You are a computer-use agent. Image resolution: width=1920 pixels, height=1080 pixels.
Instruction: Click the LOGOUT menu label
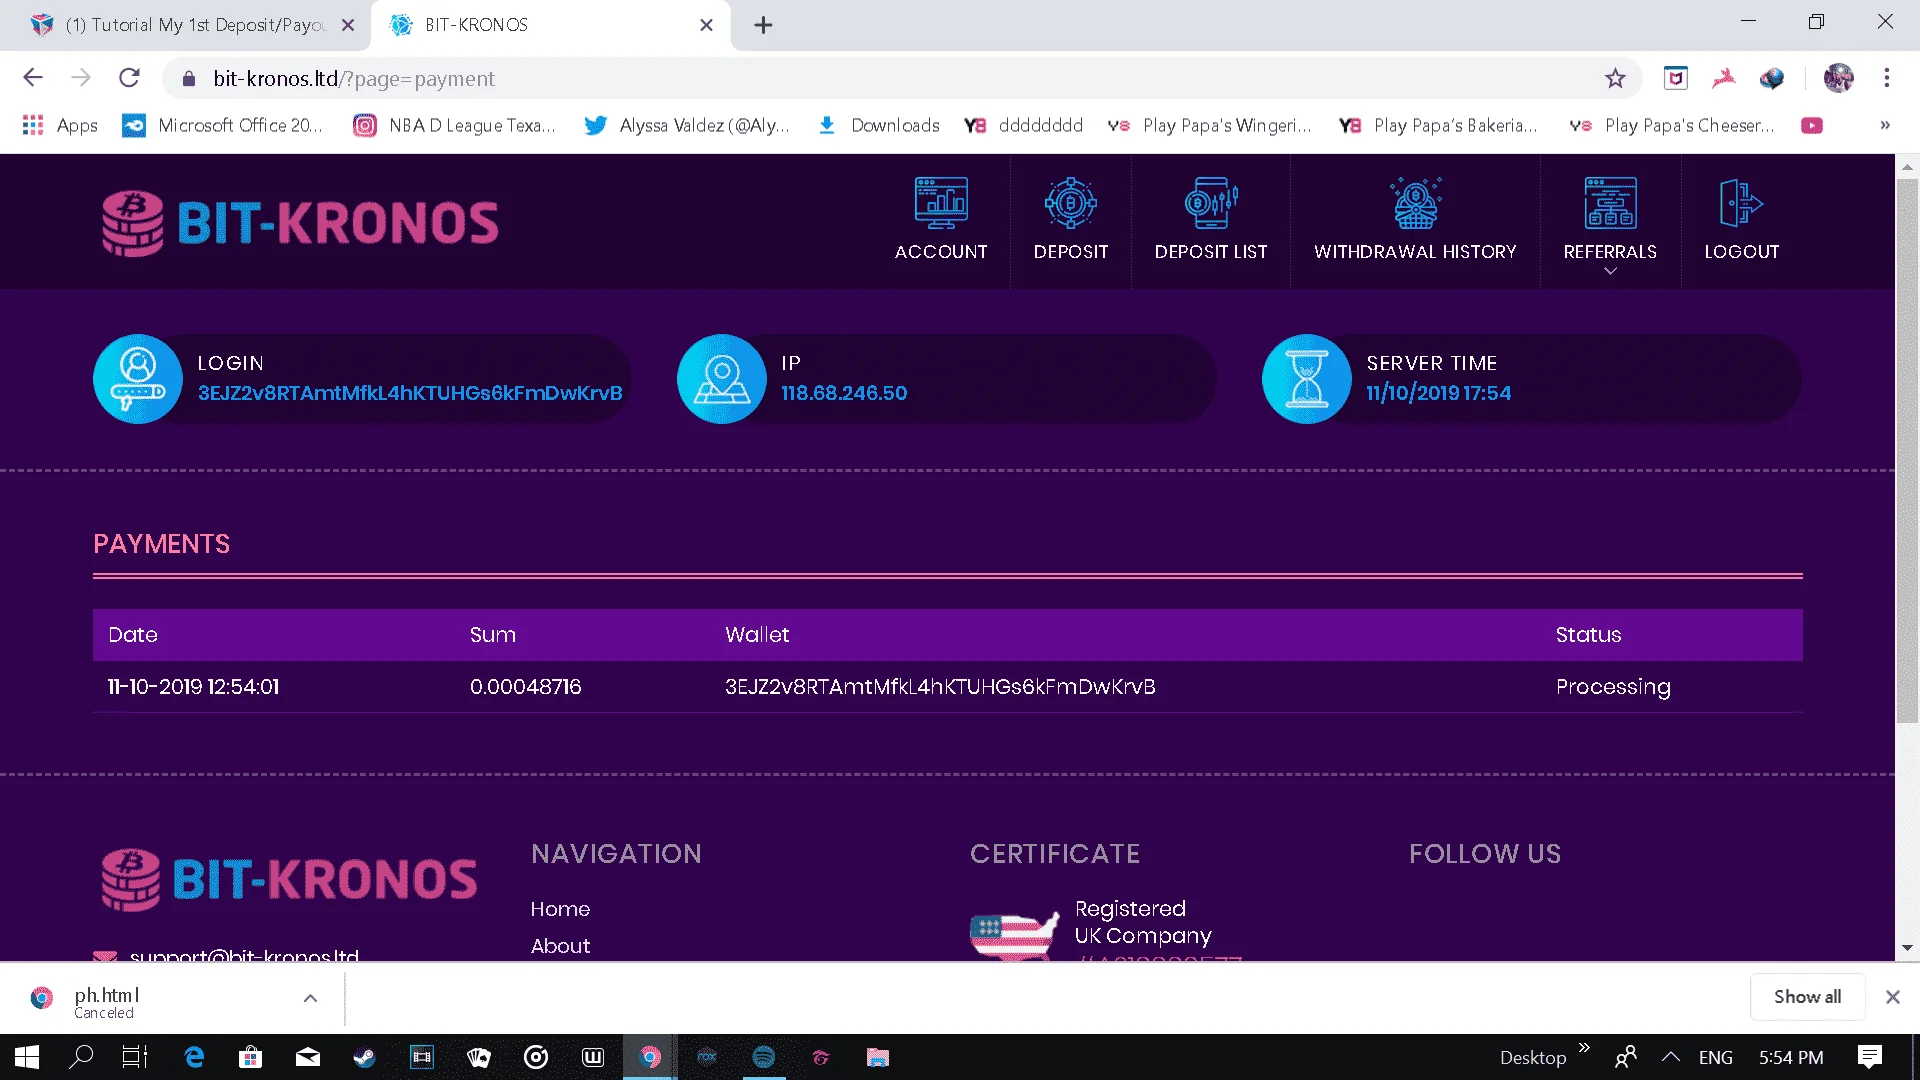(1742, 252)
